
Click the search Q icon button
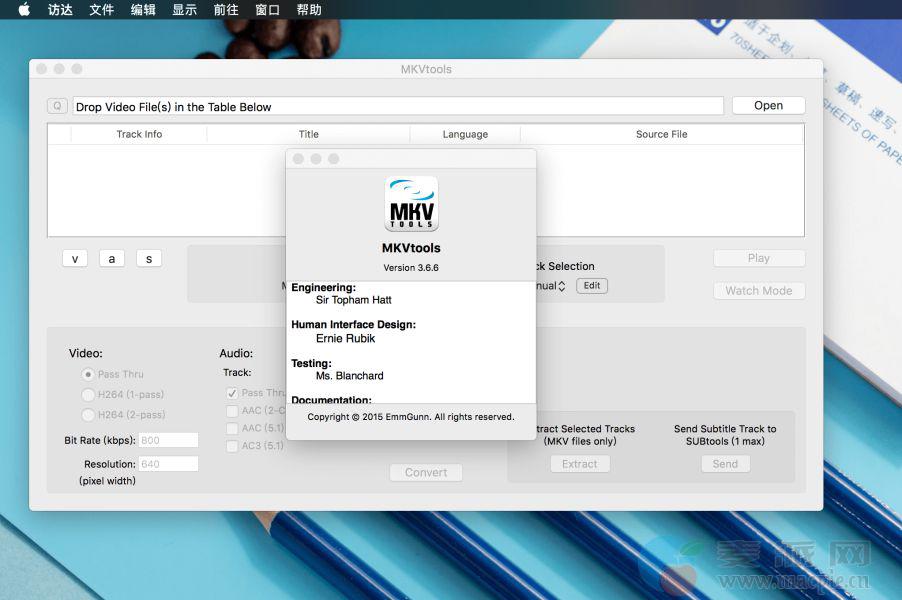(57, 106)
